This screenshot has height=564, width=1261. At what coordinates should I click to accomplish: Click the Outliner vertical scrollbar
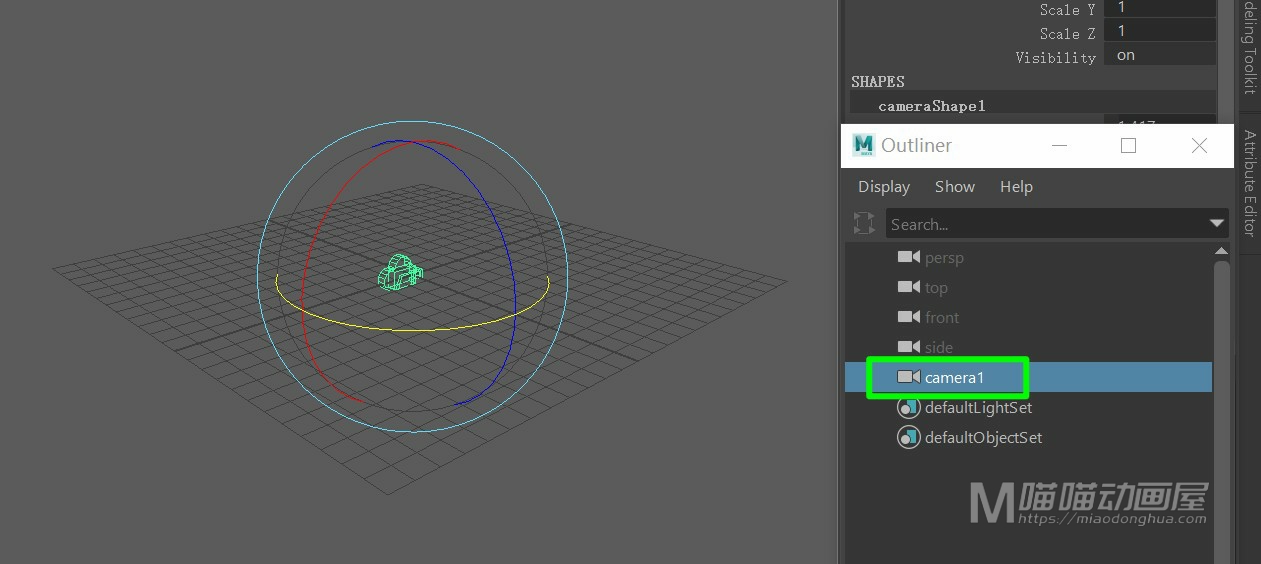click(1221, 410)
